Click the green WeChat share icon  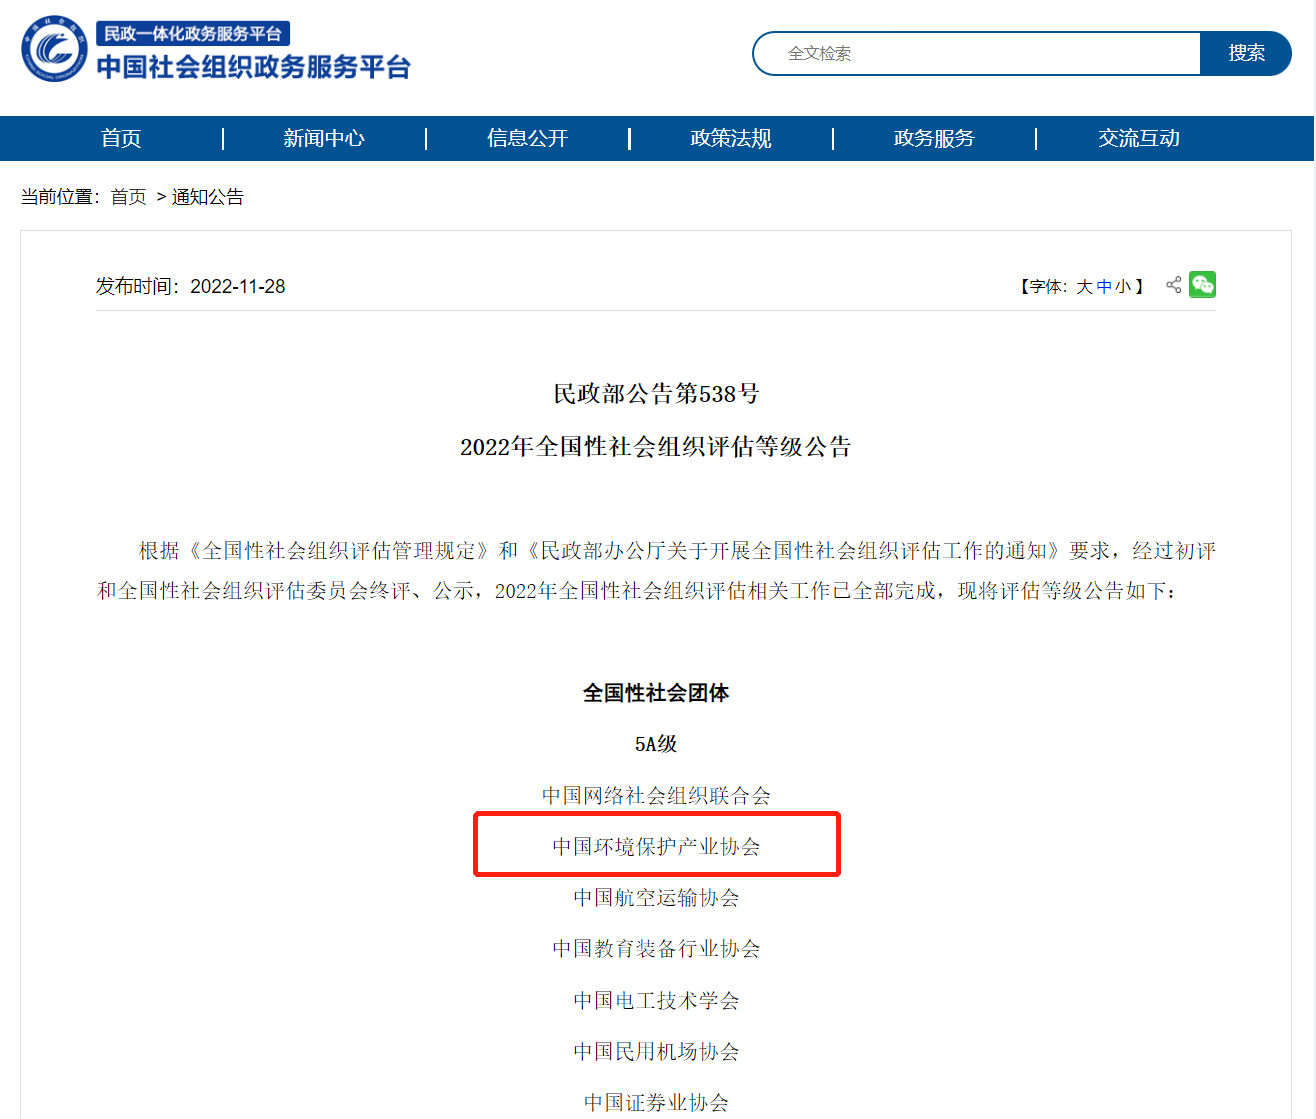1202,285
